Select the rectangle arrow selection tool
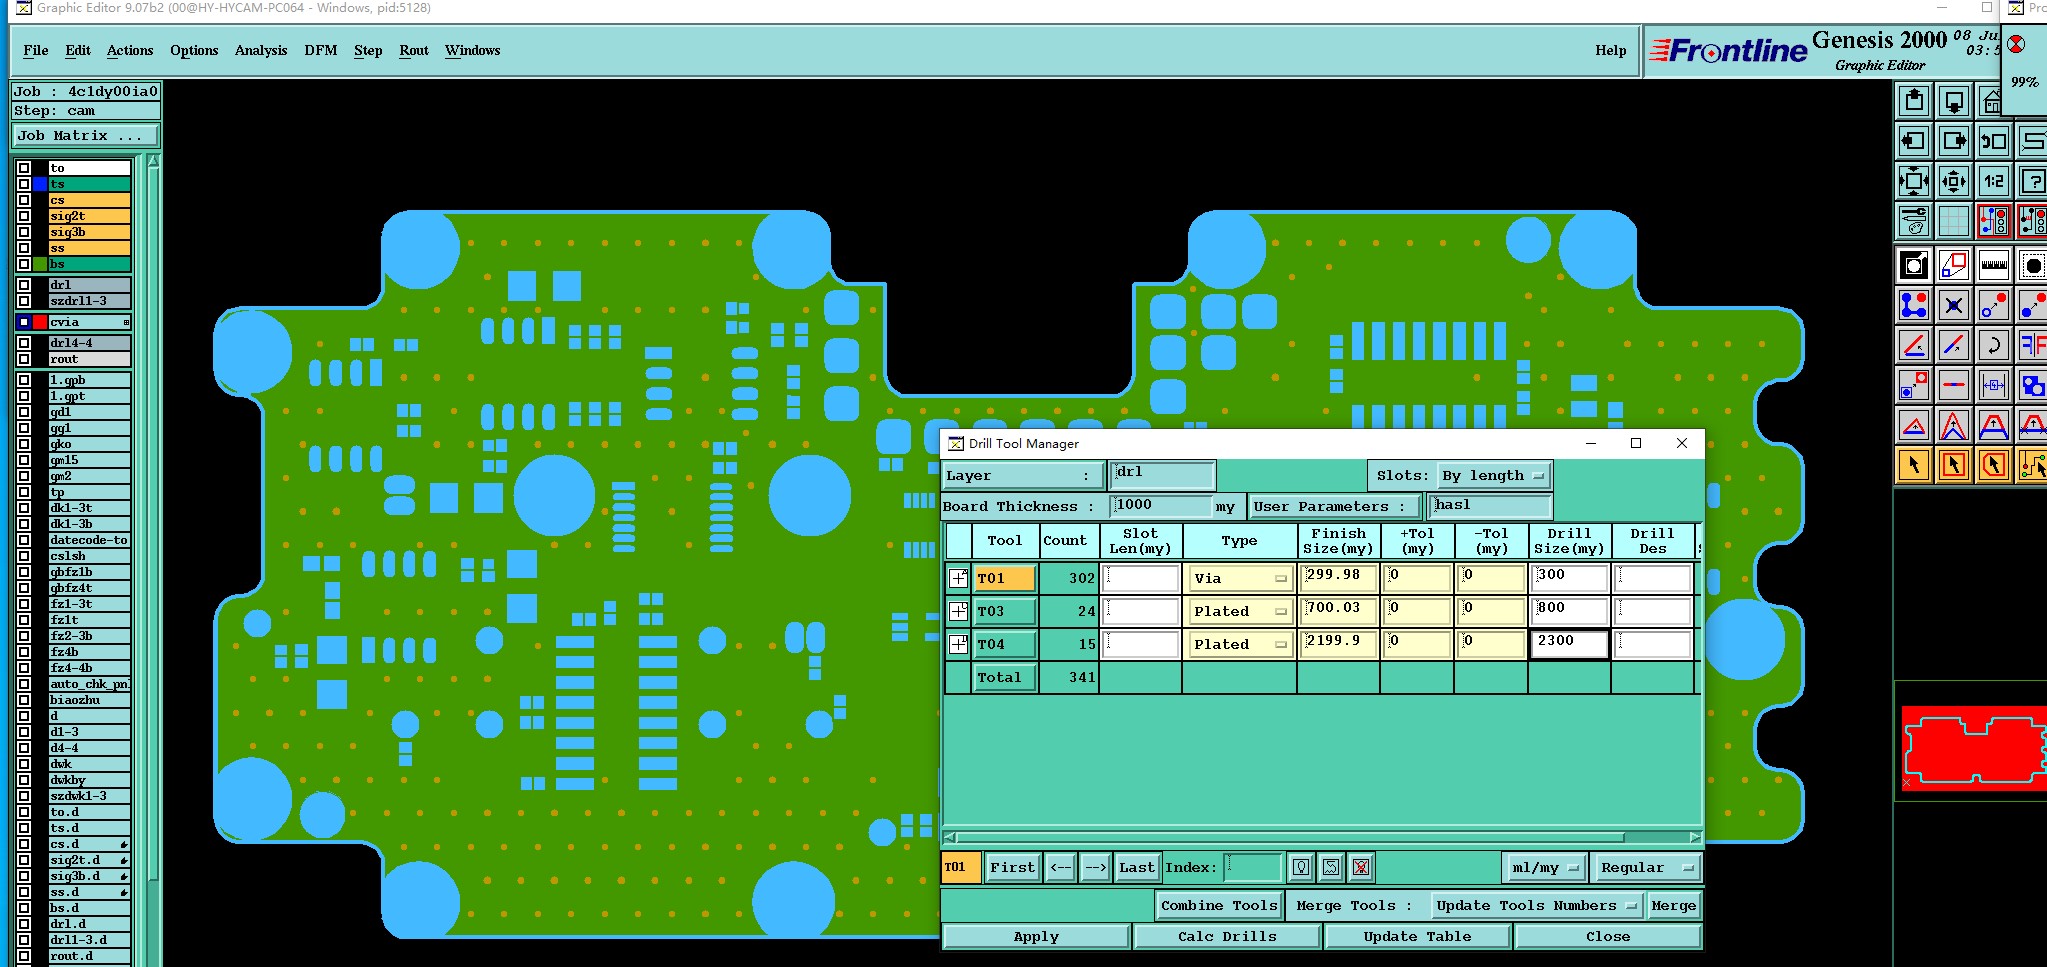 1954,465
